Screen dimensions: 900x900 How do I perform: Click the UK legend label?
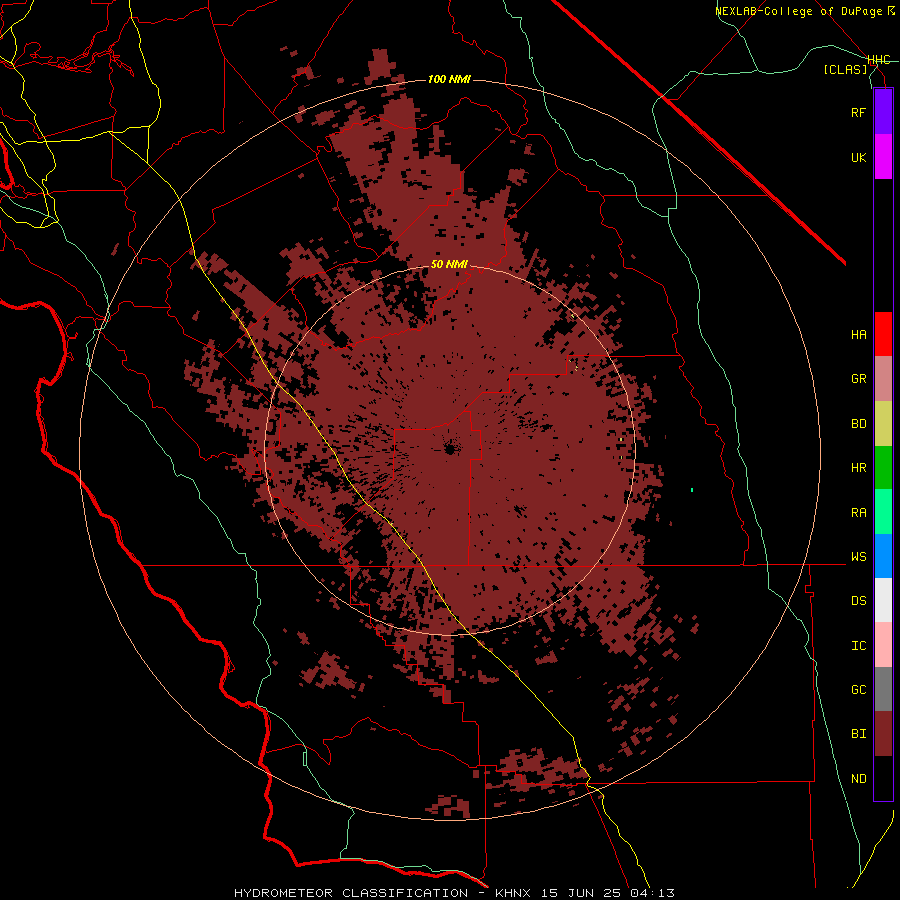858,157
